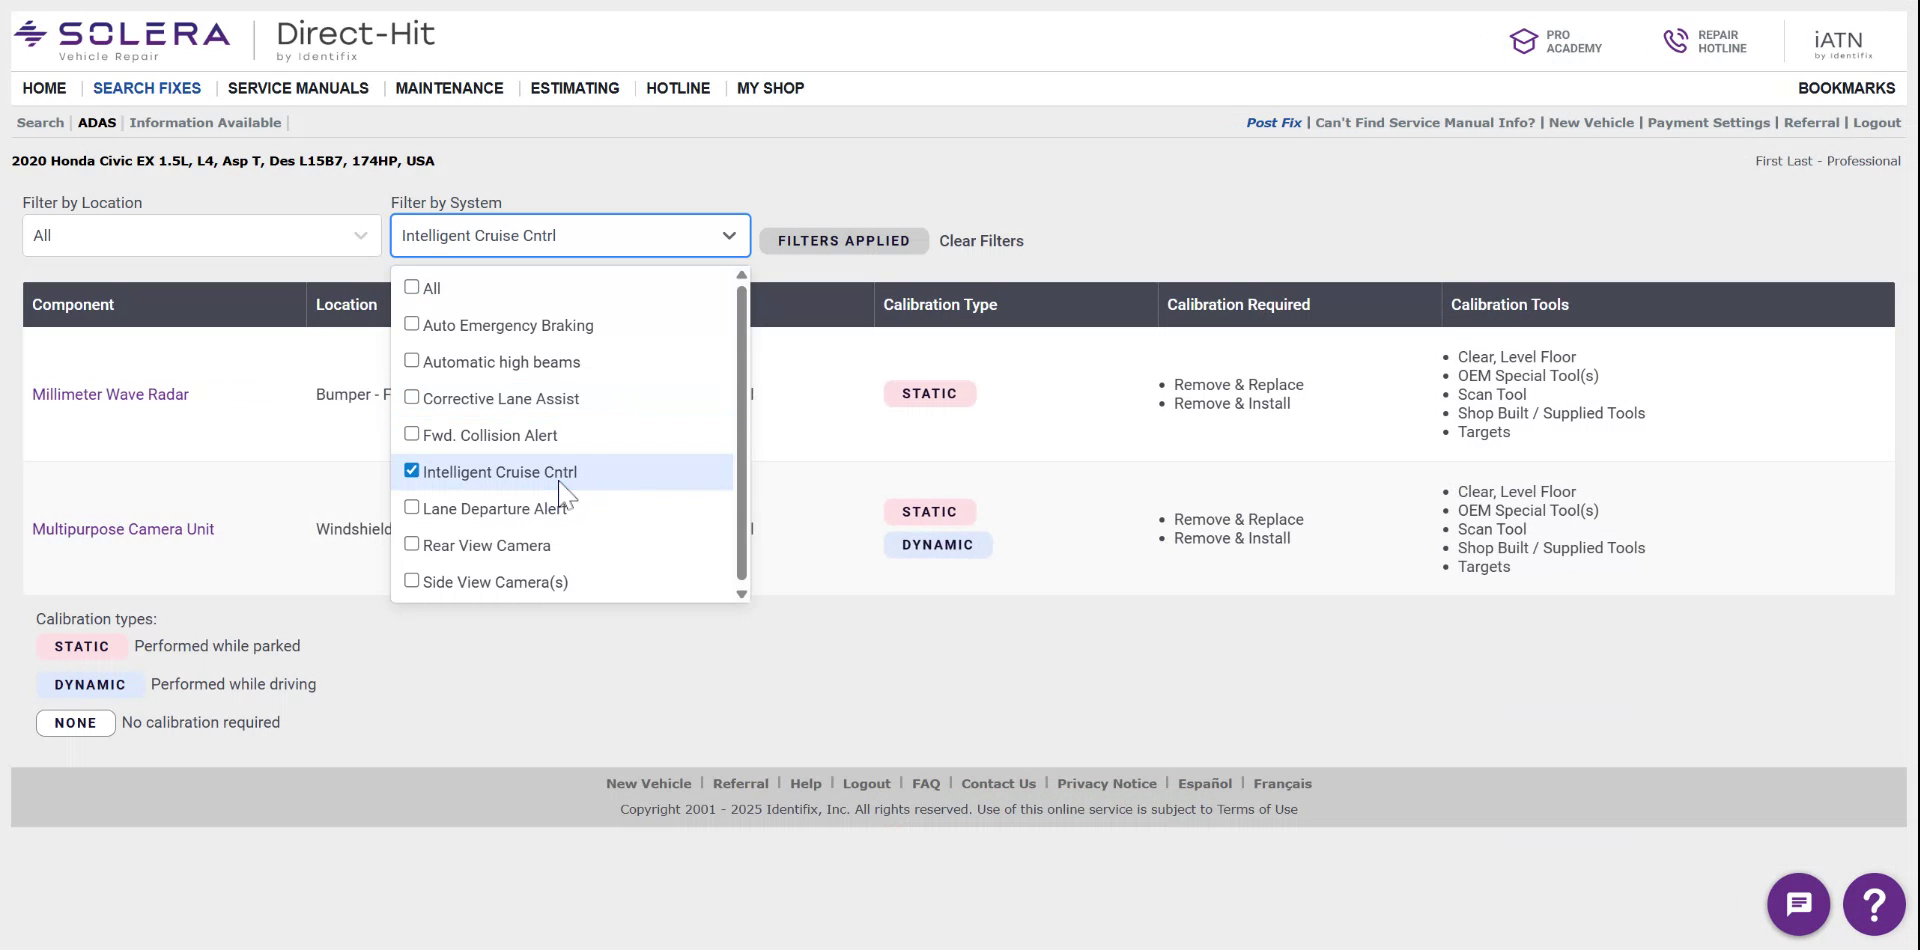Click the Repair Hotline phone icon
This screenshot has width=1920, height=950.
(1678, 40)
